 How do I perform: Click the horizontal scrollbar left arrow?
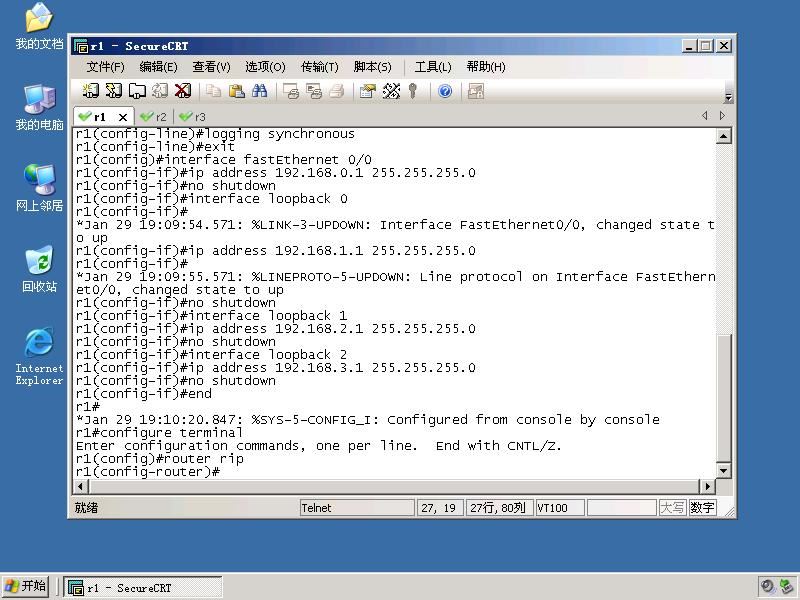point(80,486)
